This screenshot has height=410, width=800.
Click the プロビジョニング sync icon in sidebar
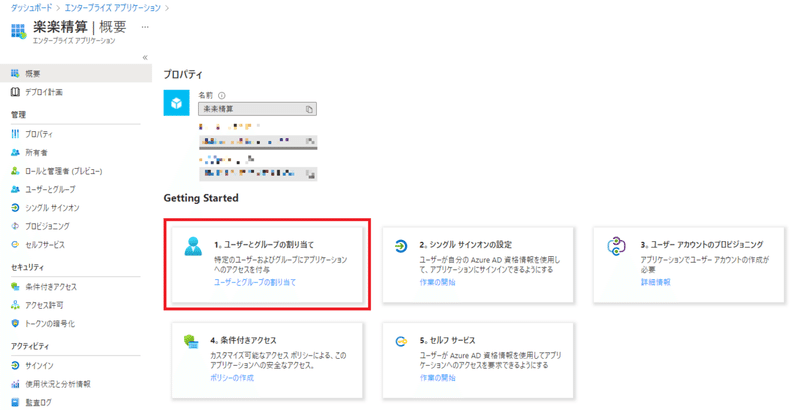[x=15, y=226]
